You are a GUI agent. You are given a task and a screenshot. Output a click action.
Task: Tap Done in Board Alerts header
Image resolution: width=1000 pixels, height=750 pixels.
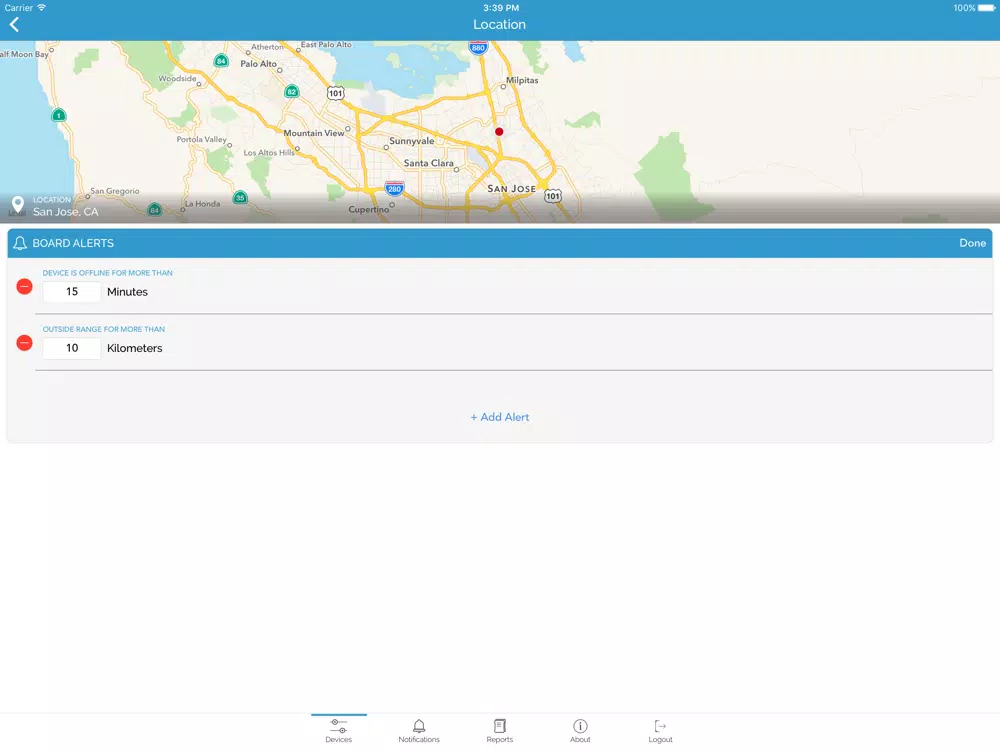[973, 243]
